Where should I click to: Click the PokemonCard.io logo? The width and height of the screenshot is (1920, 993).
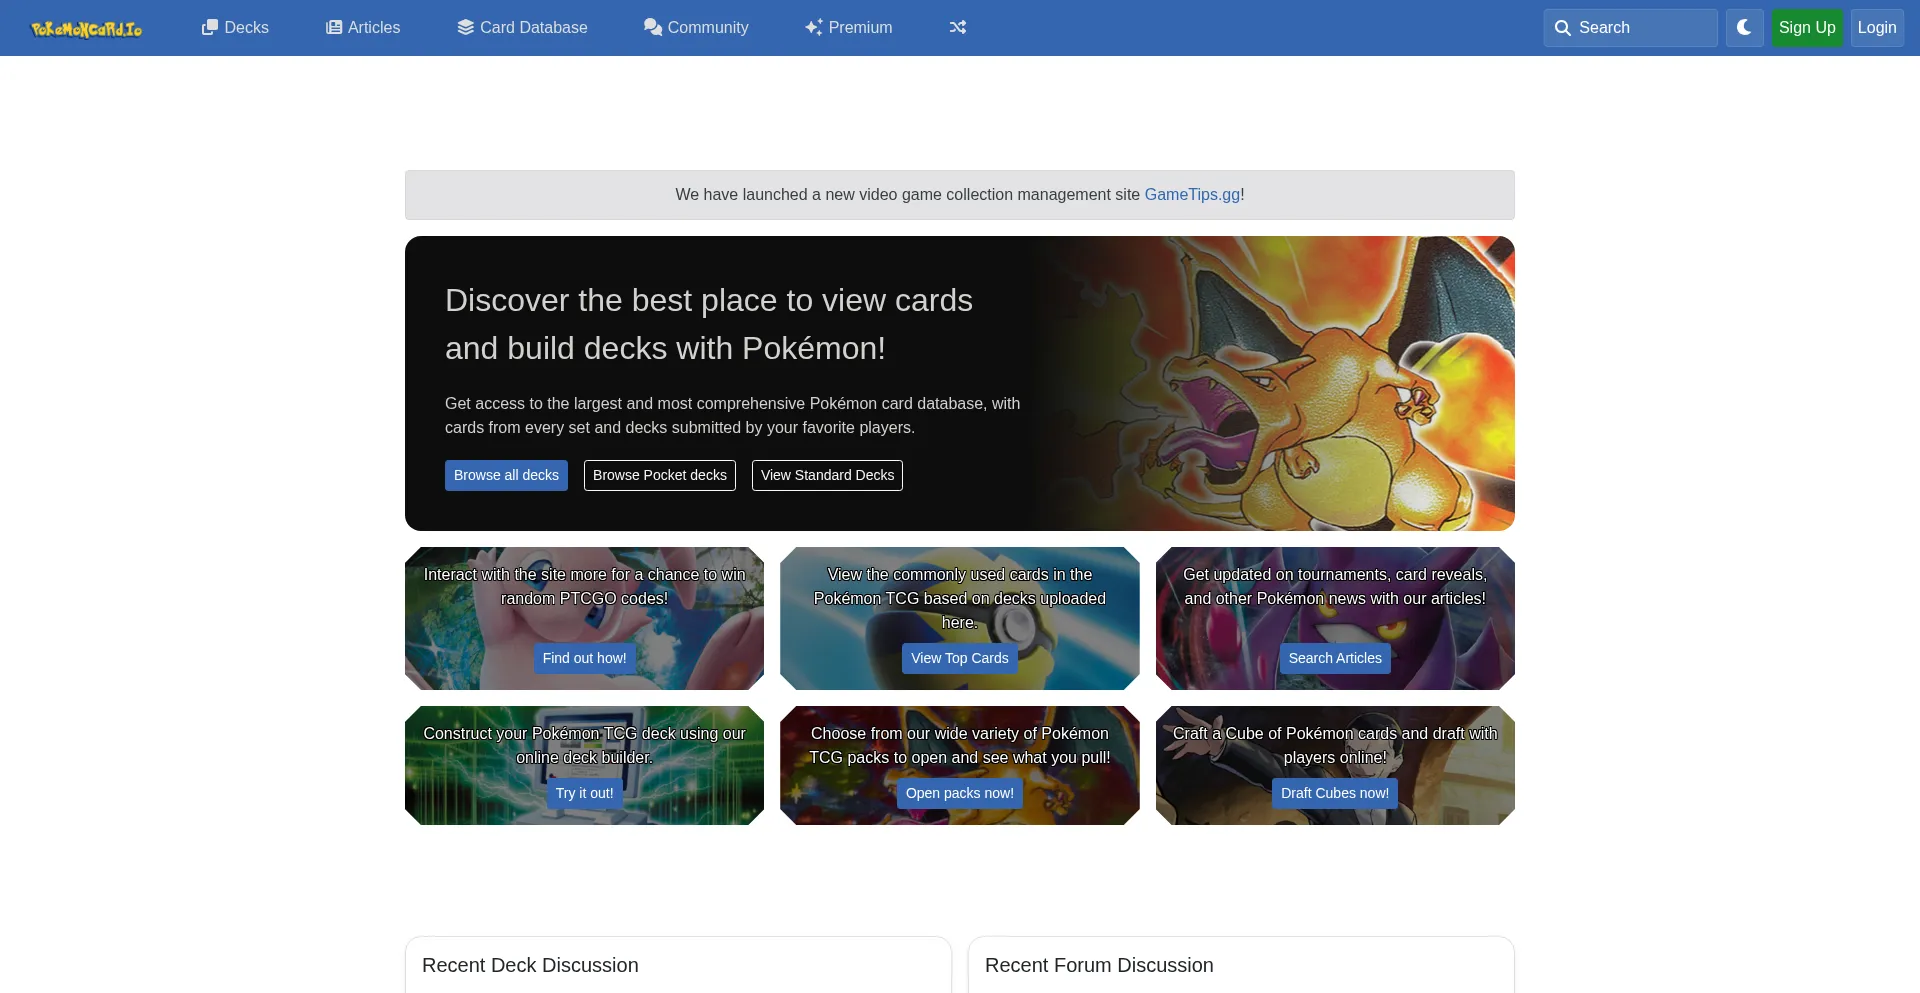pos(86,29)
